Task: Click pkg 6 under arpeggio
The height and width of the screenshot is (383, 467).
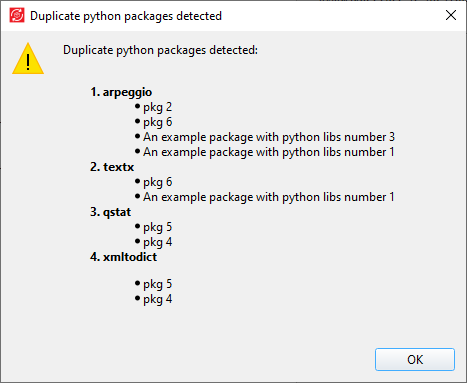Action: [158, 122]
